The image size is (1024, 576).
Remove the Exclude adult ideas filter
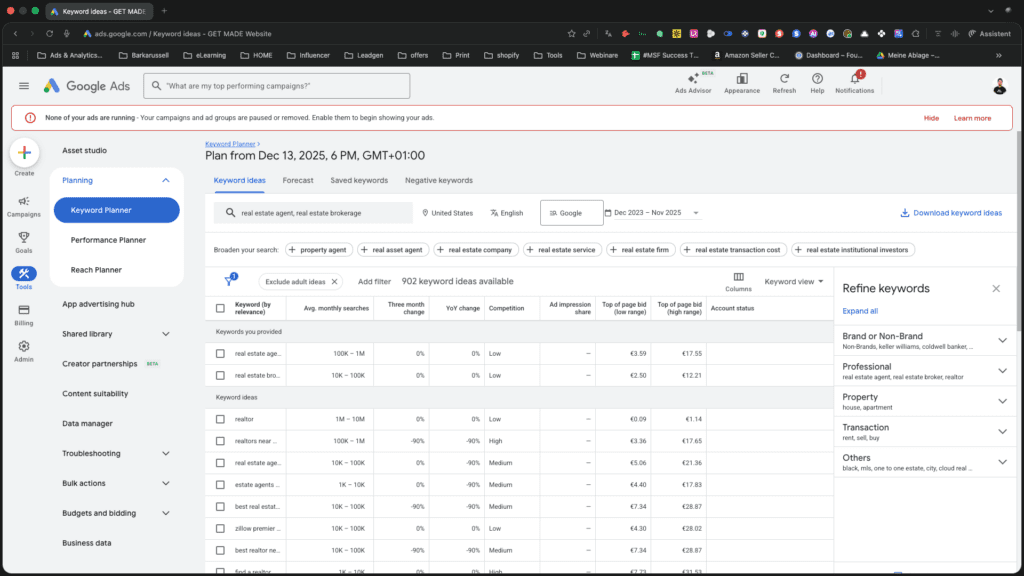[x=334, y=281]
